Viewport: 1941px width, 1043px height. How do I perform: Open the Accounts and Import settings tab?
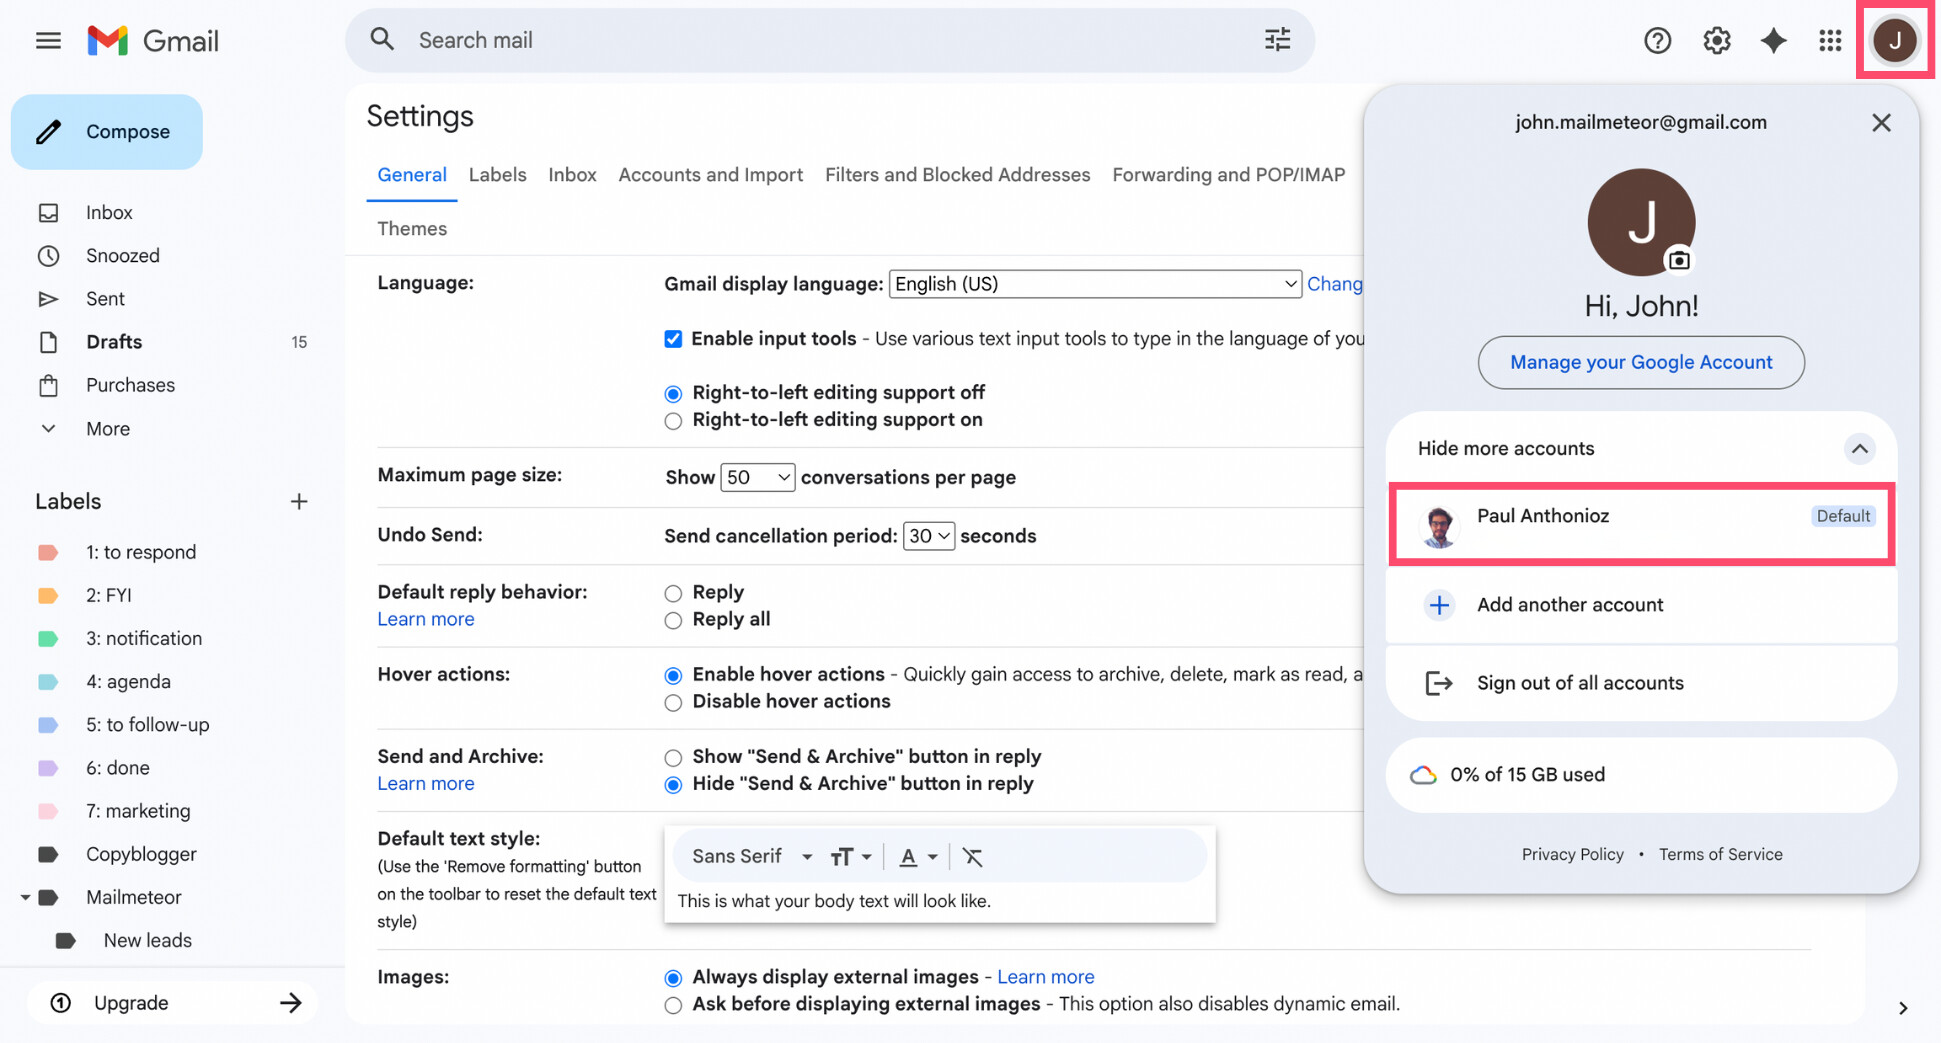tap(710, 174)
